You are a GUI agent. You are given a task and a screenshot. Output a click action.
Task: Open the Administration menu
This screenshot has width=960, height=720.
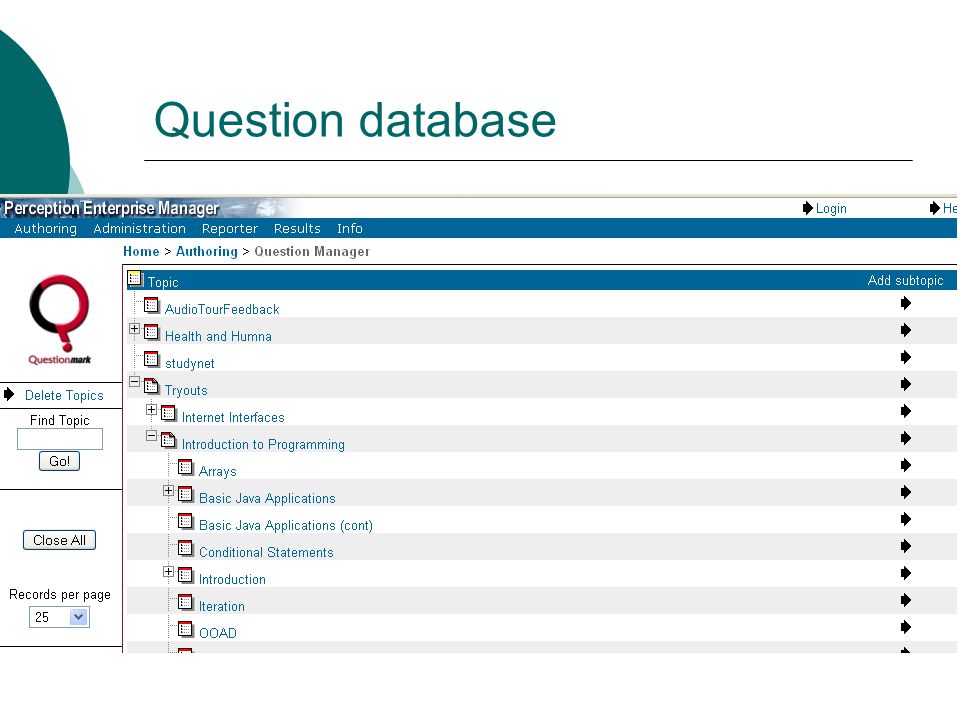click(x=140, y=228)
